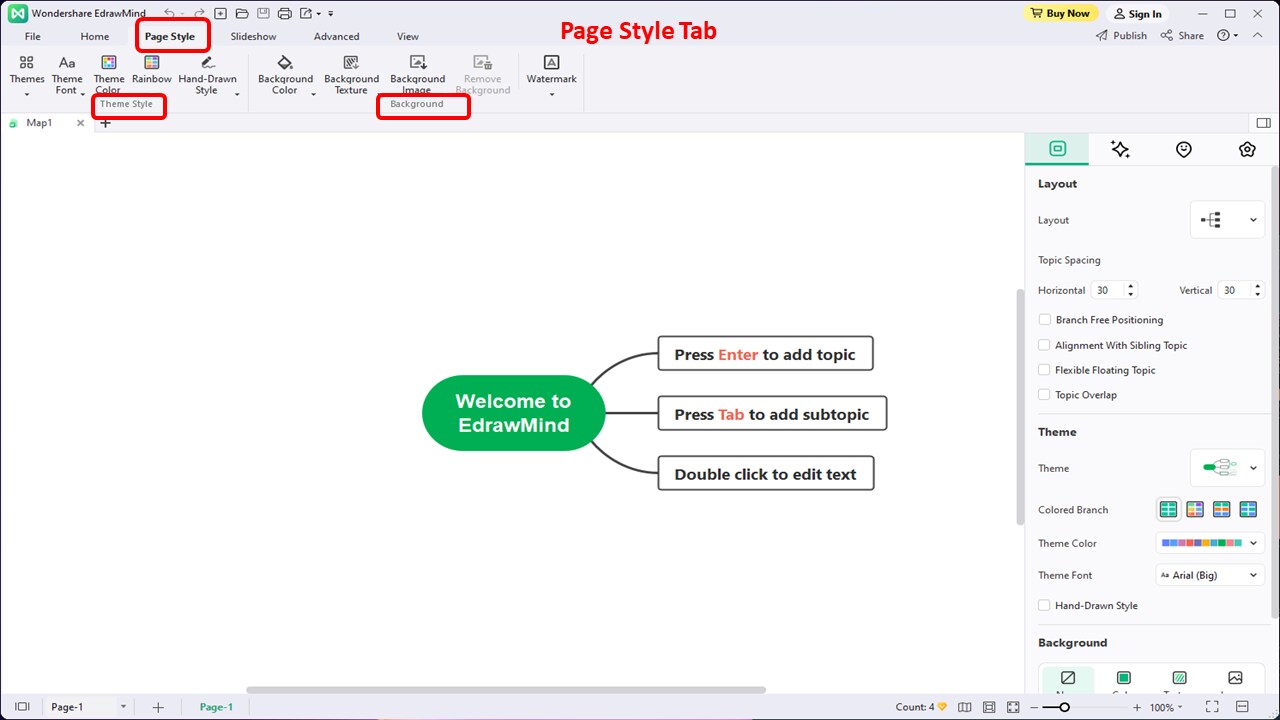Open the Theme Font Arial (Big) dropdown
This screenshot has width=1280, height=720.
tap(1210, 575)
